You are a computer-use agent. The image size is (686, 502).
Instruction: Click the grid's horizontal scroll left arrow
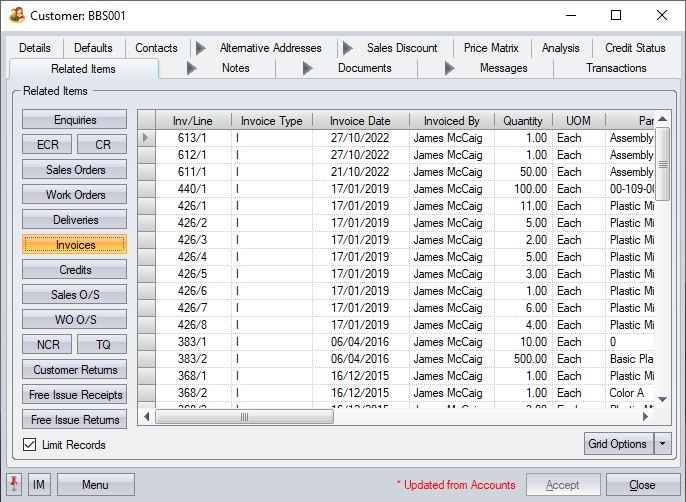point(146,417)
